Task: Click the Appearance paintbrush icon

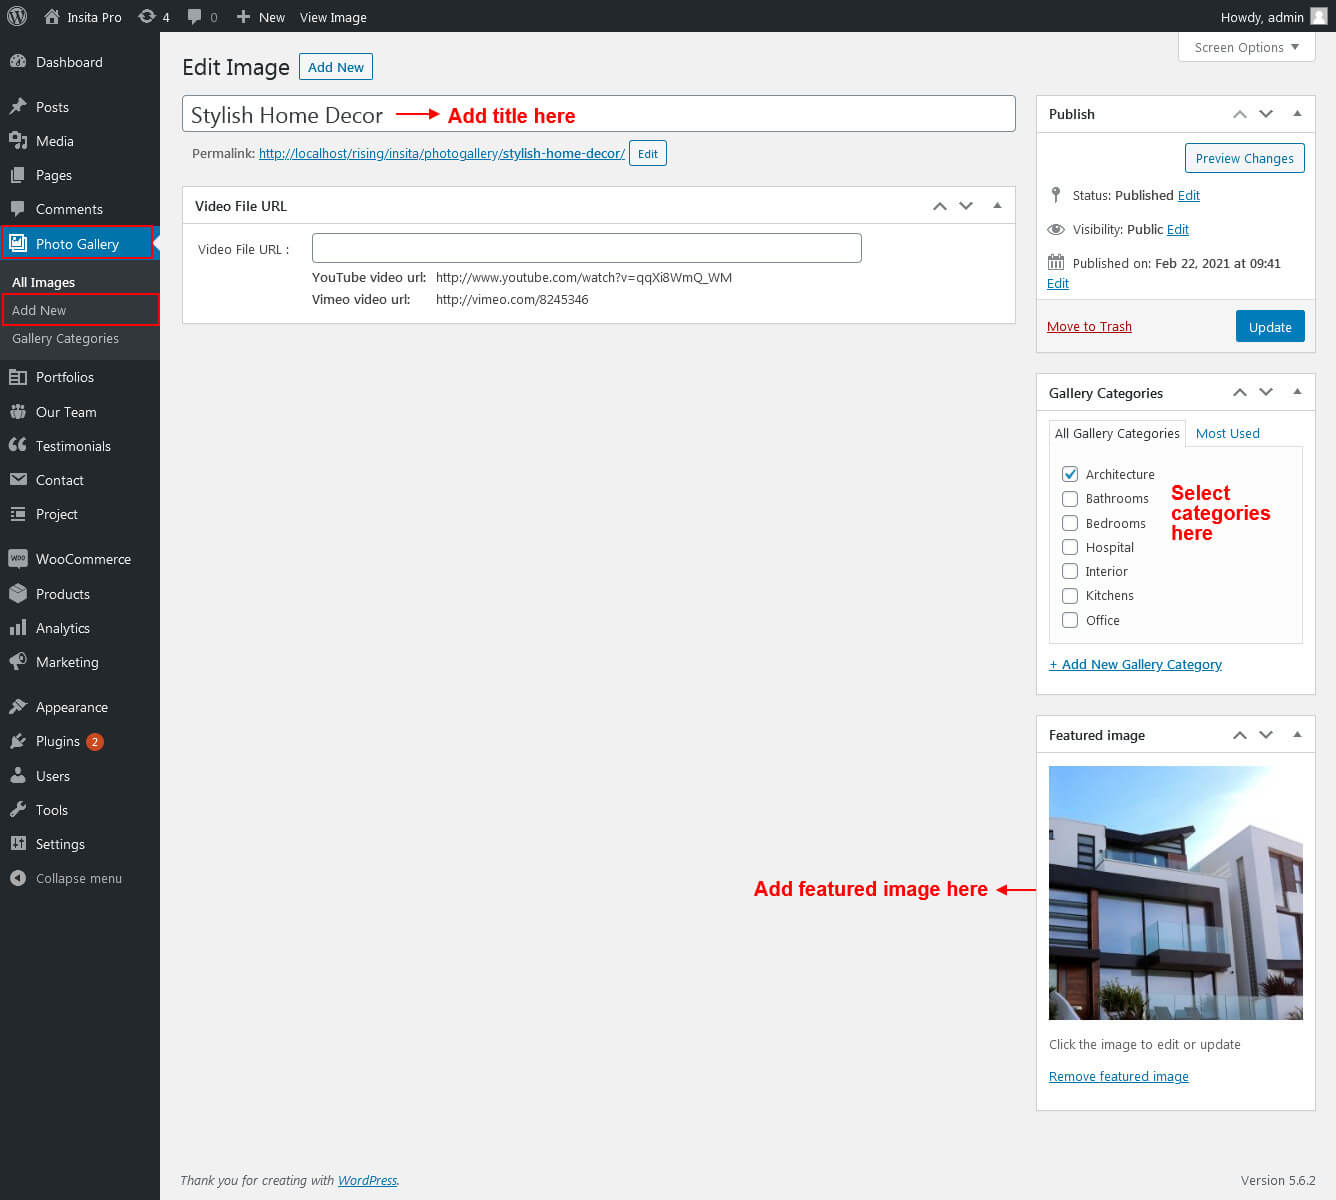Action: point(18,707)
